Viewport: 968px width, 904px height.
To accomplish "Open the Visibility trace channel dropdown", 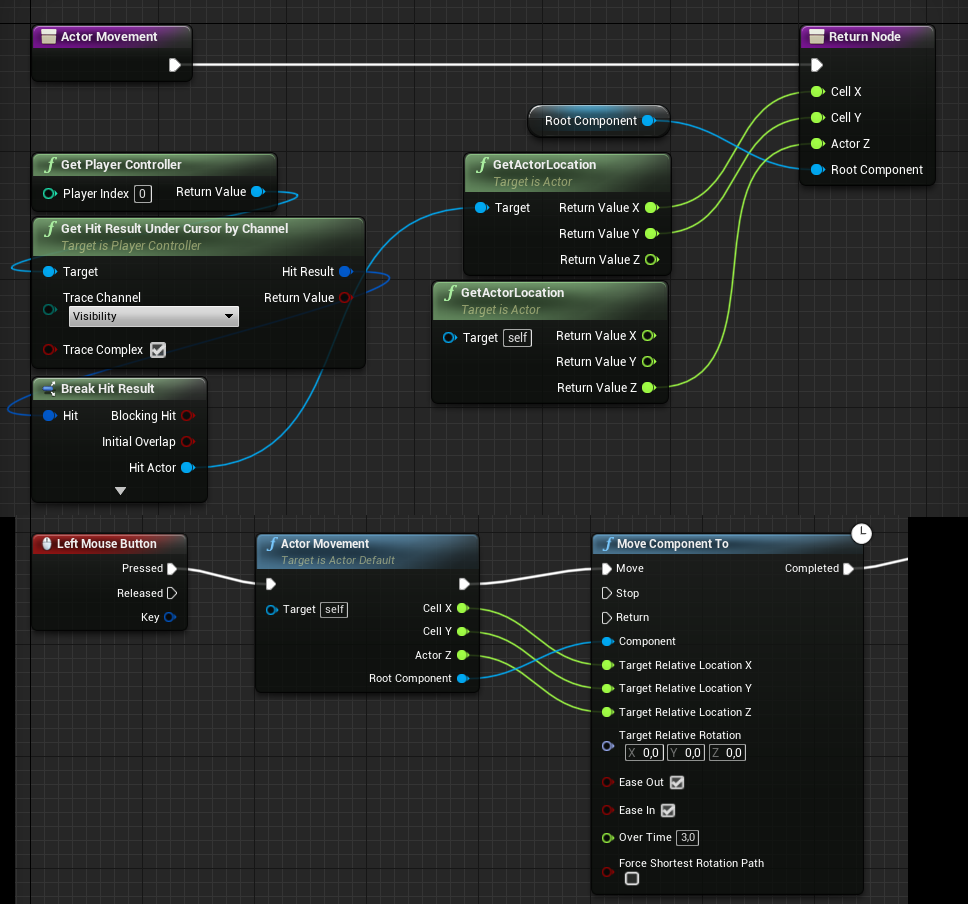I will (x=154, y=316).
